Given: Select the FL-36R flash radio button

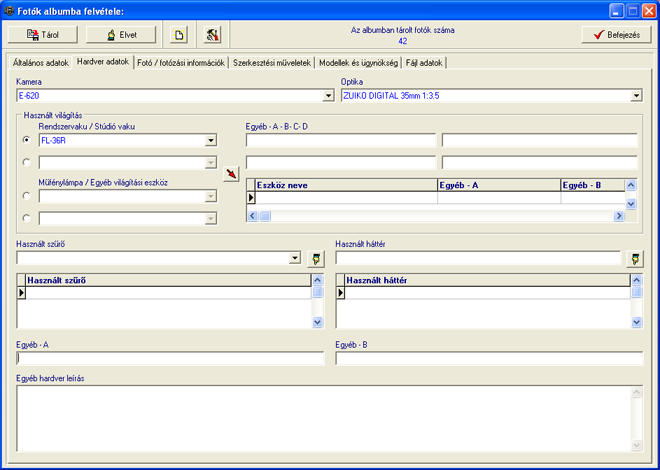Looking at the screenshot, I should pyautogui.click(x=27, y=140).
